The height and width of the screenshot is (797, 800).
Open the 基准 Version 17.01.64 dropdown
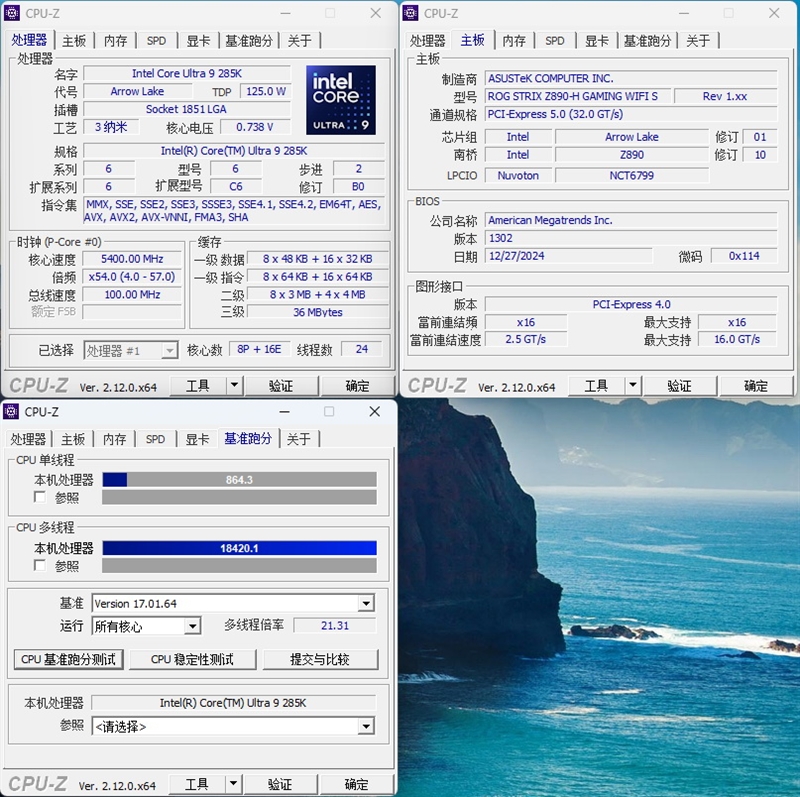pyautogui.click(x=366, y=604)
